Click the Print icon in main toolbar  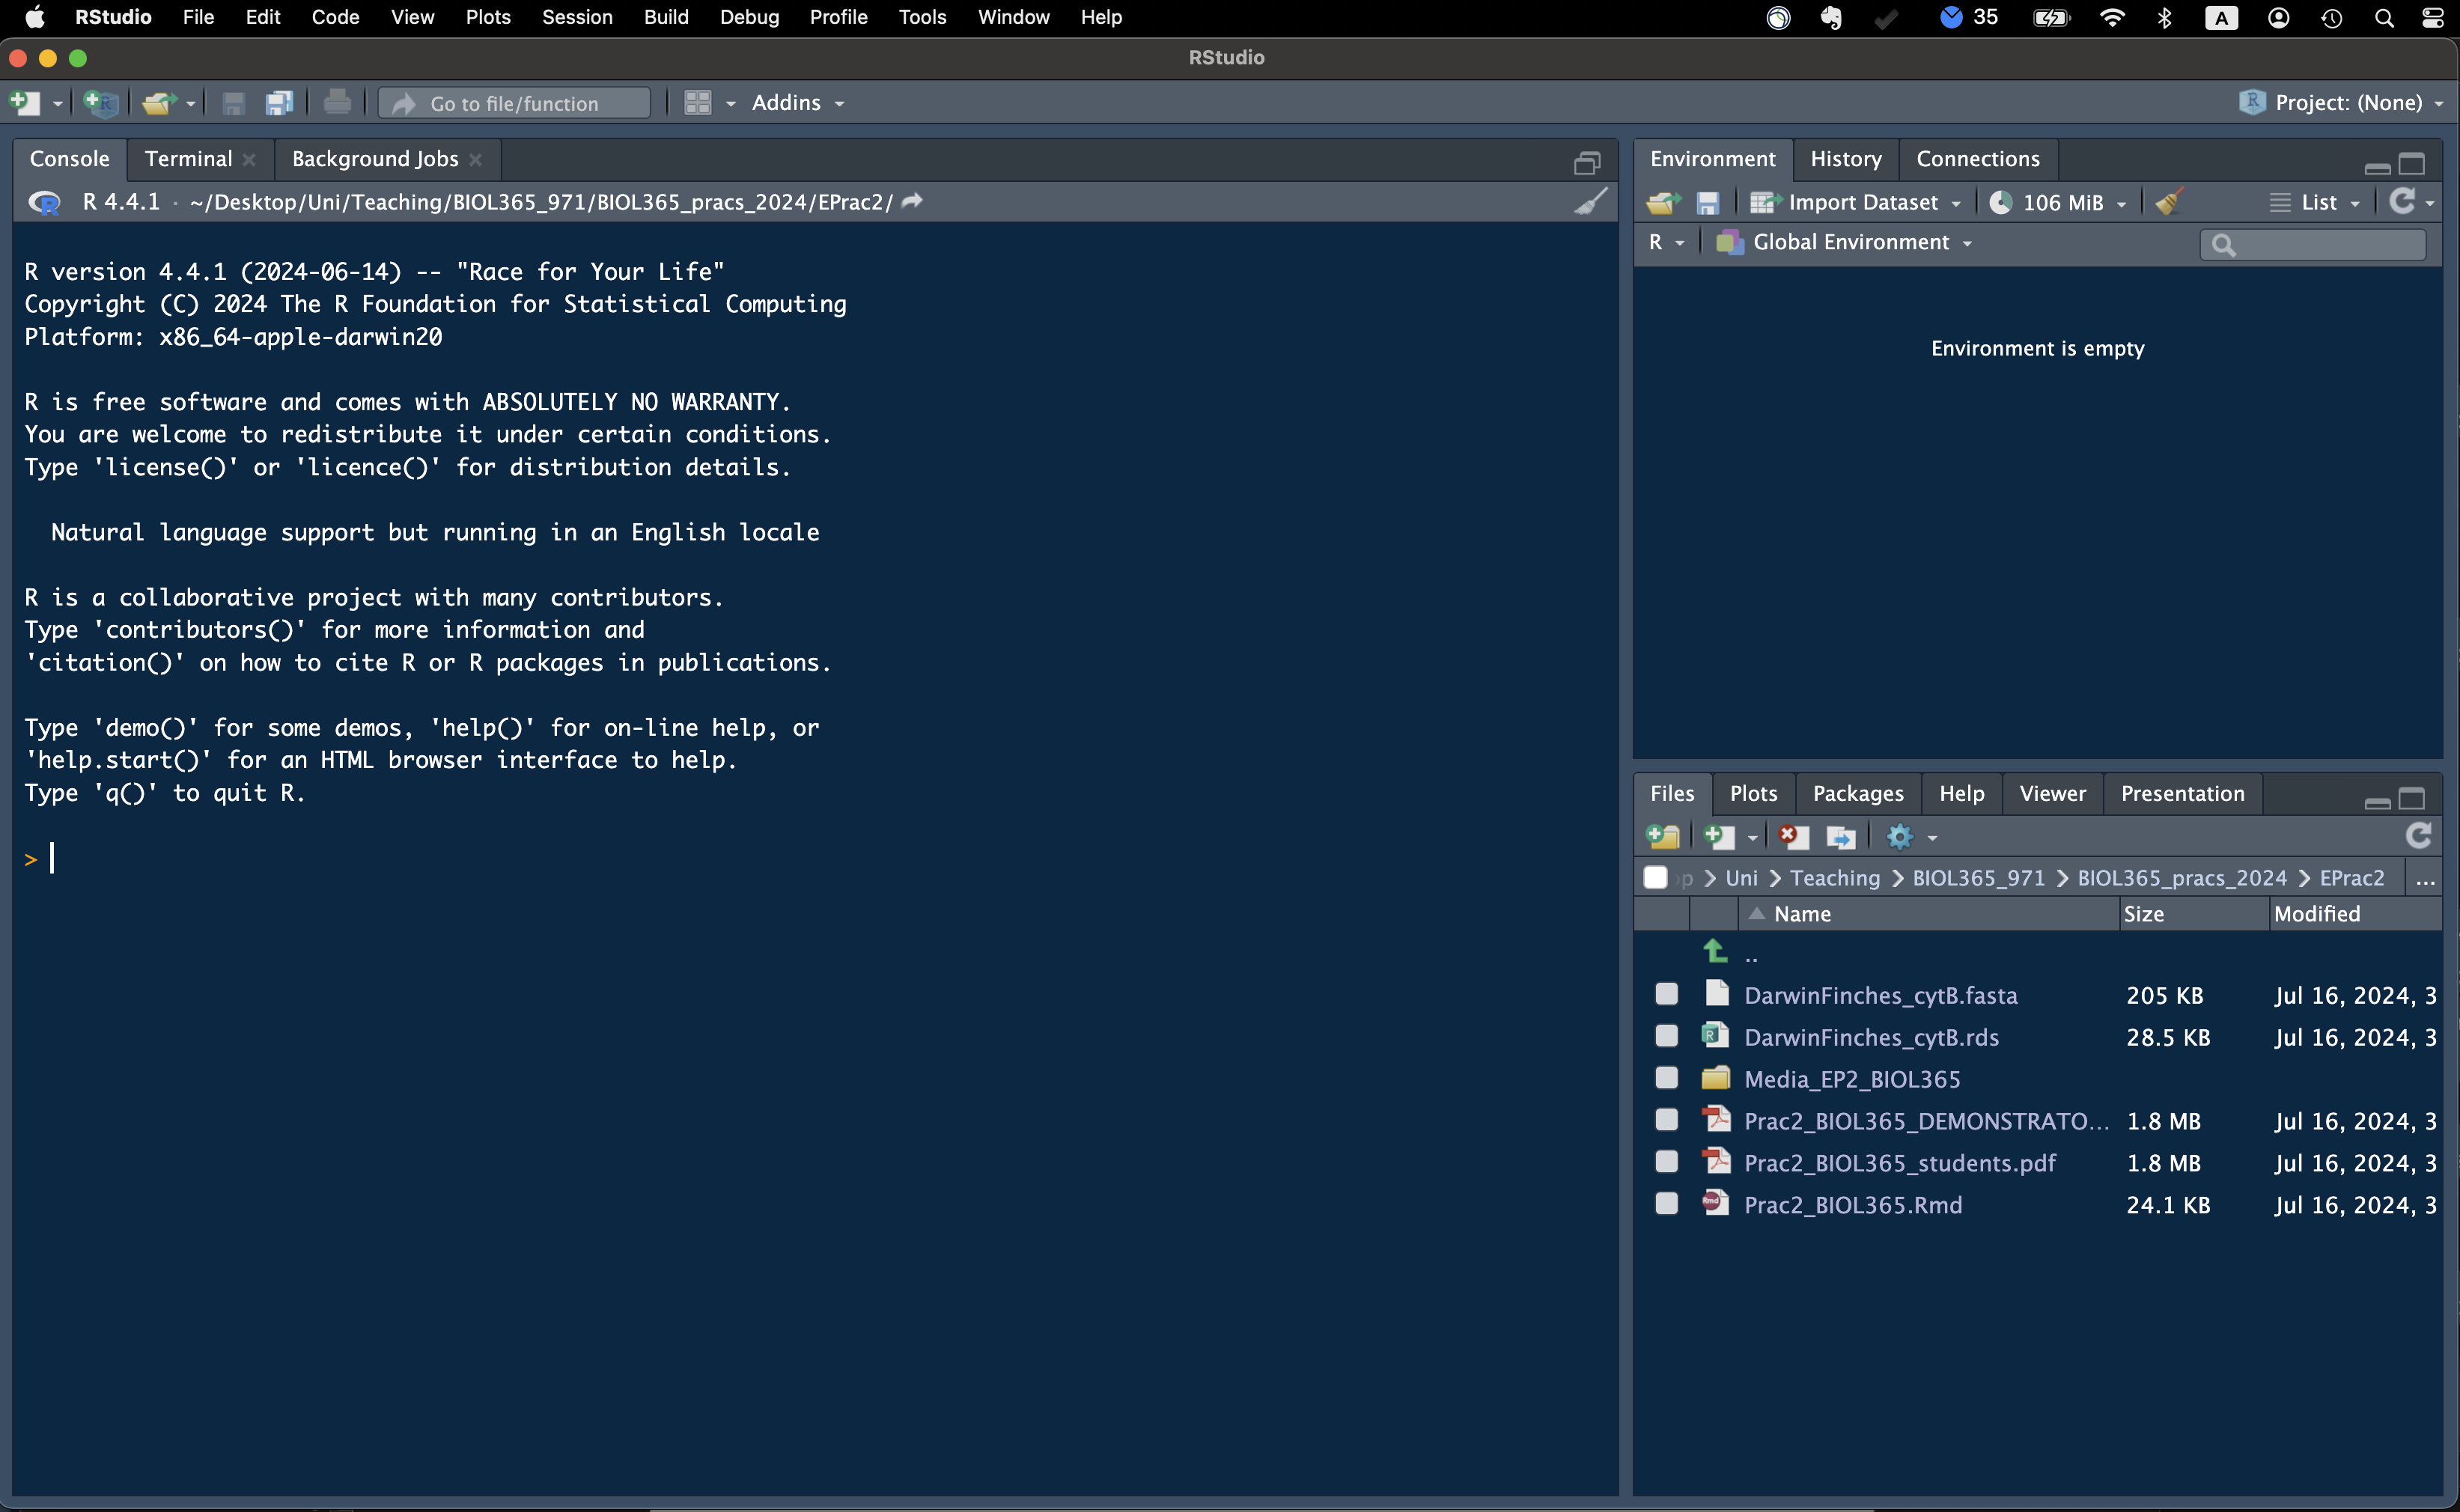(x=338, y=103)
